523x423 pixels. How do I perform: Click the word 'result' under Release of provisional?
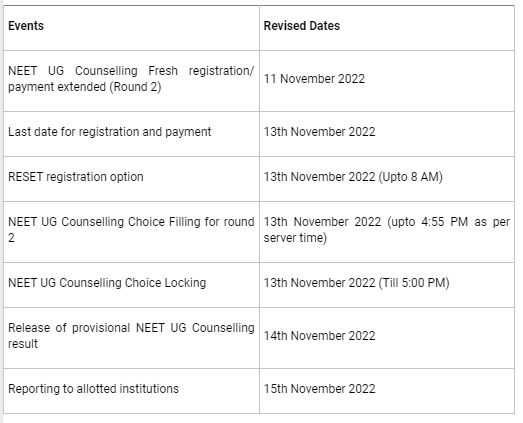click(x=23, y=344)
